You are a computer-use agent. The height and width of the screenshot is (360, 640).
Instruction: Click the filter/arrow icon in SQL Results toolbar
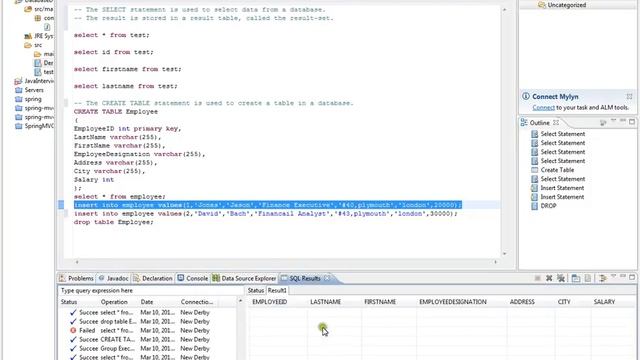pos(602,278)
